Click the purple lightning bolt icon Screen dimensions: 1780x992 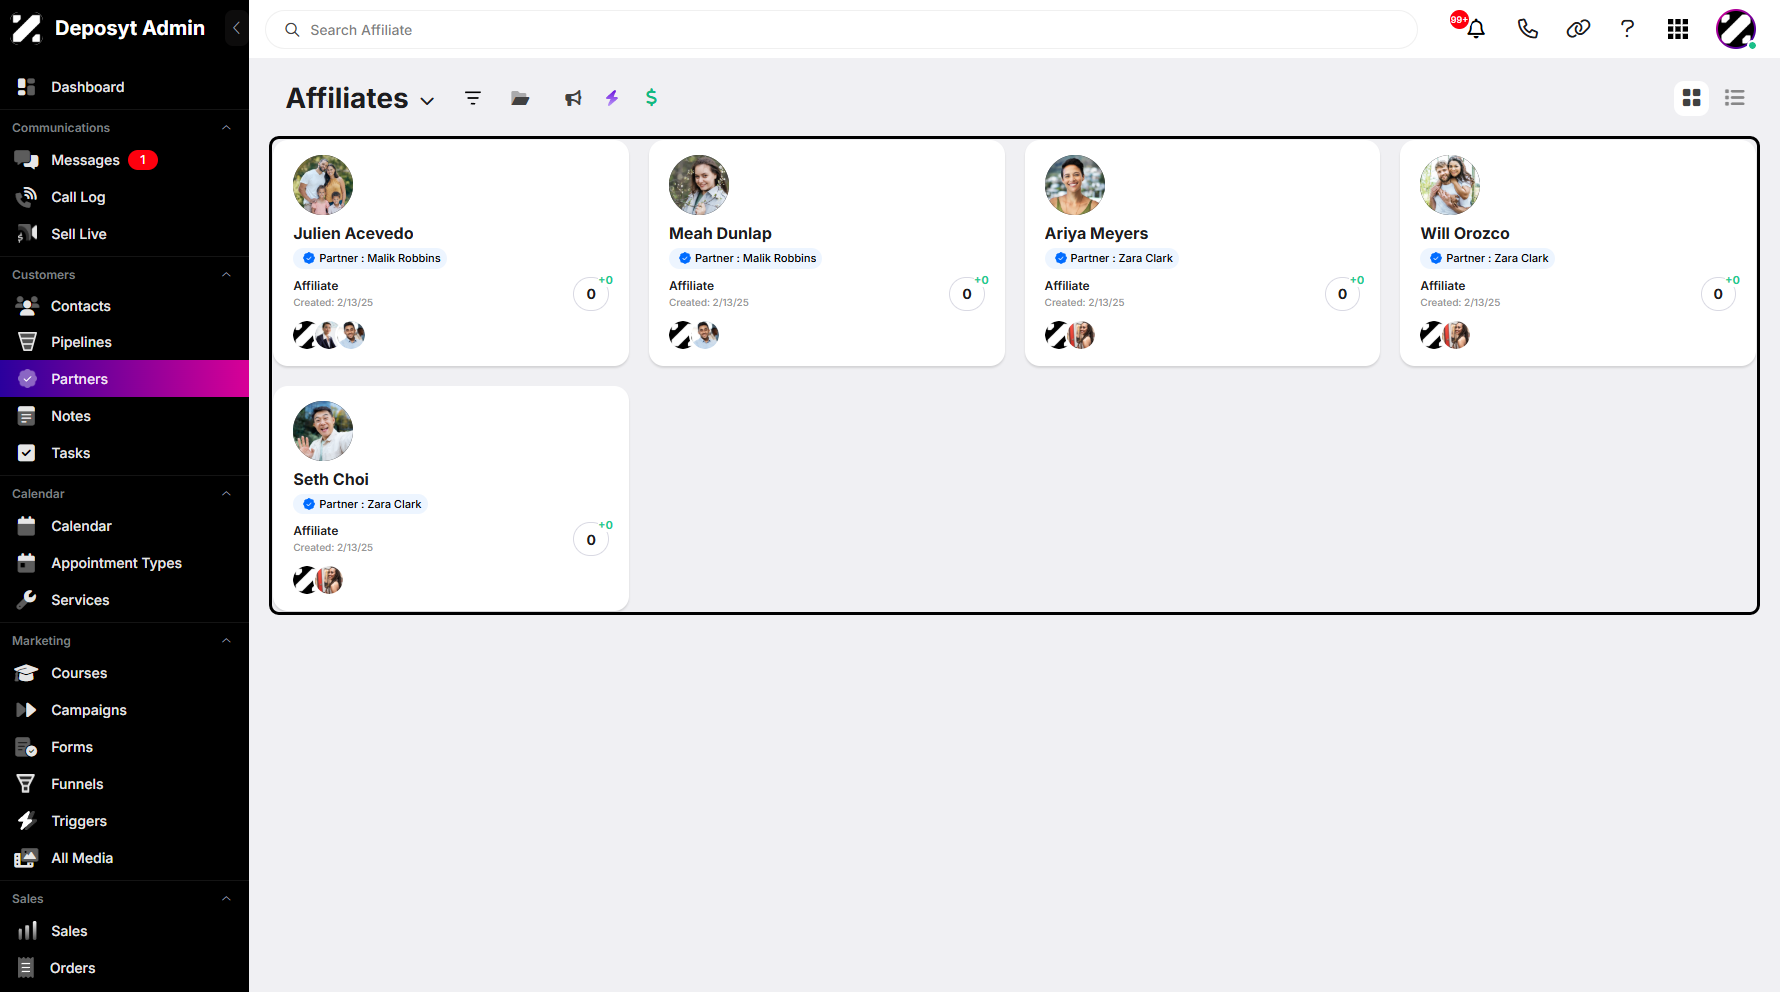612,98
